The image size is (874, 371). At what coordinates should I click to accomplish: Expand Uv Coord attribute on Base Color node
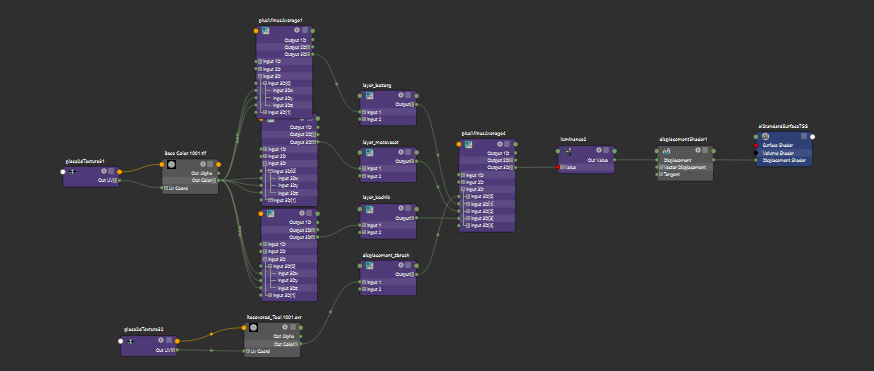166,188
